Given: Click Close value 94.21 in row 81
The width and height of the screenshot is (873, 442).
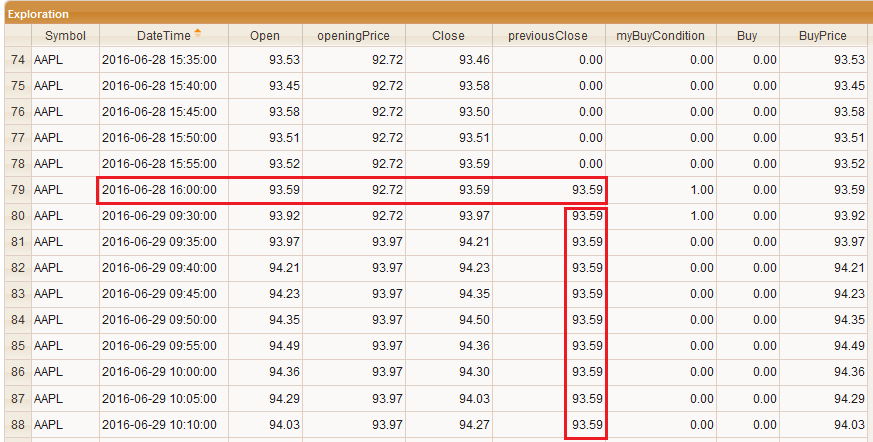Looking at the screenshot, I should (x=474, y=242).
